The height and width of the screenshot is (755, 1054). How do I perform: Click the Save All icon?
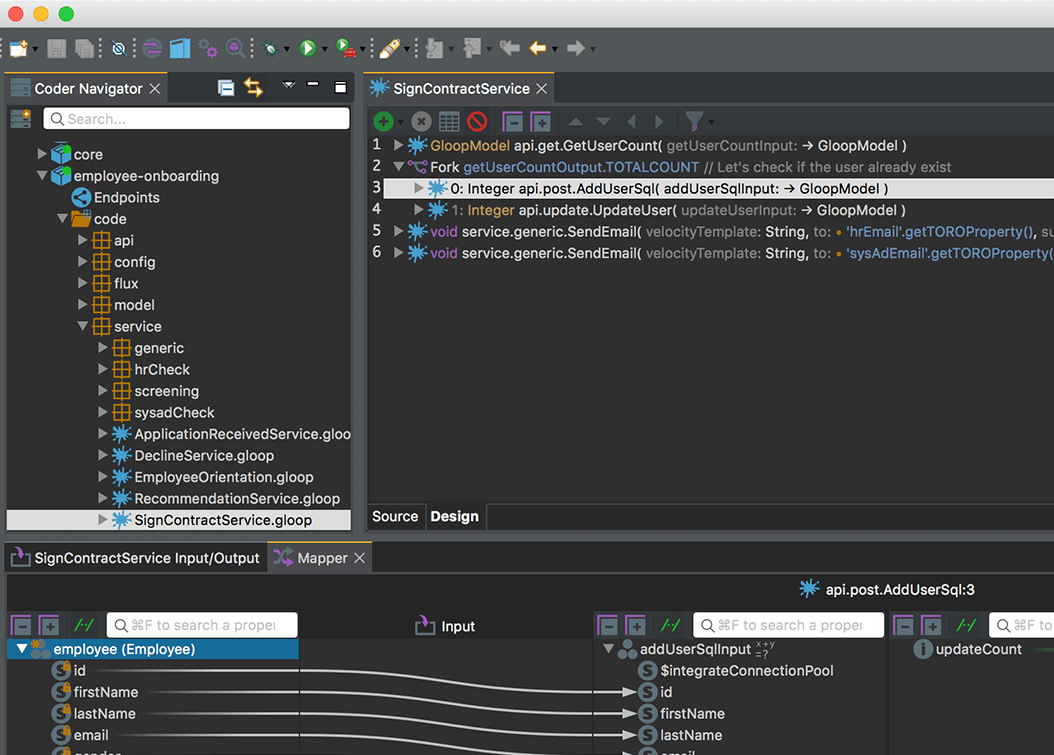click(85, 48)
